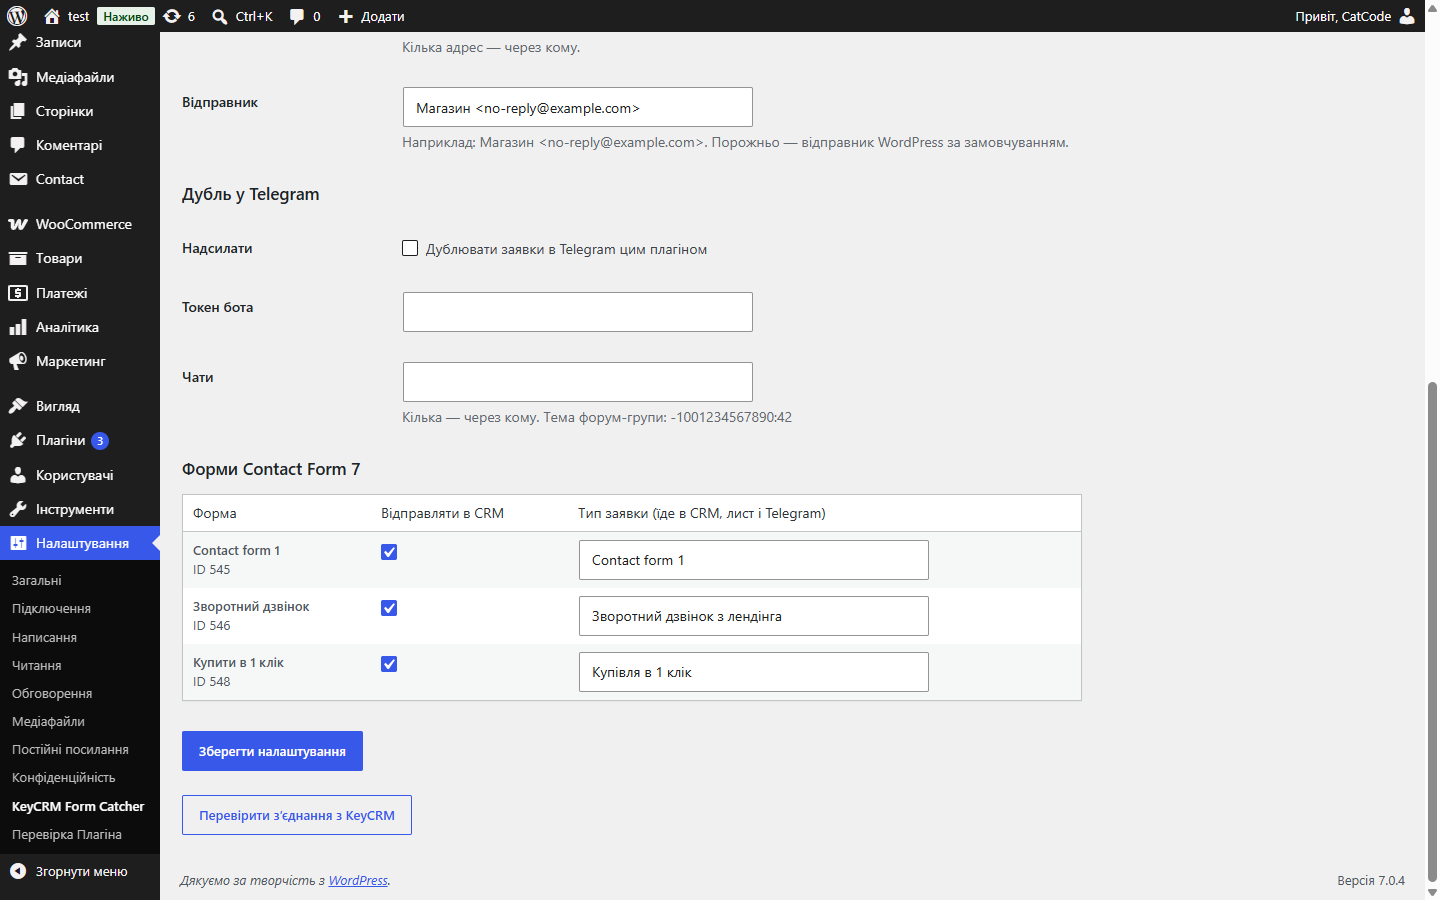Viewport: 1440px width, 900px height.
Task: Click the Згорнути меню collapse arrow icon
Action: click(x=18, y=871)
